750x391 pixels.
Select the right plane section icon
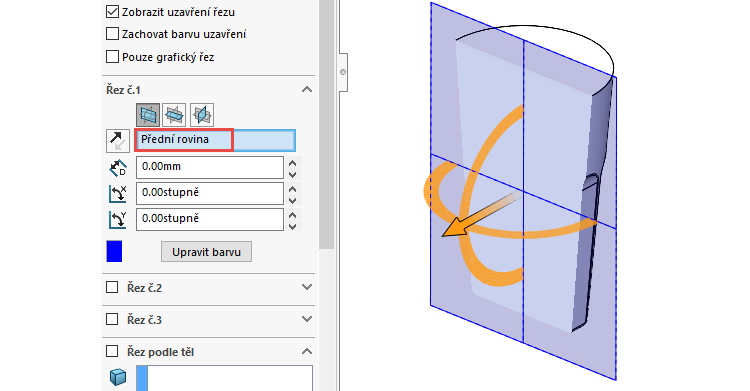coord(201,115)
